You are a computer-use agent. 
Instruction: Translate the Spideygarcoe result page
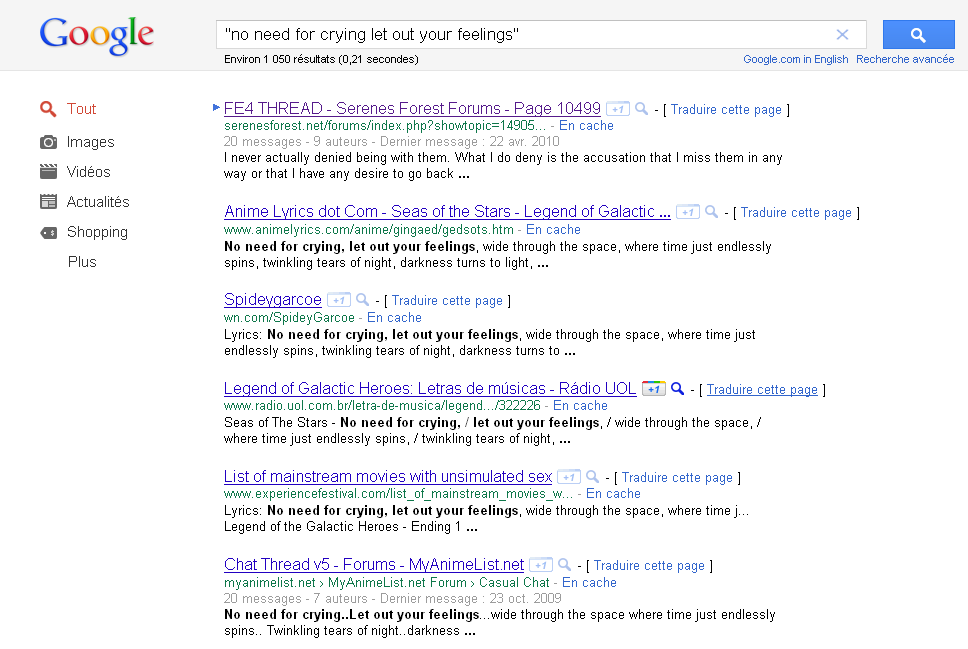tap(447, 301)
